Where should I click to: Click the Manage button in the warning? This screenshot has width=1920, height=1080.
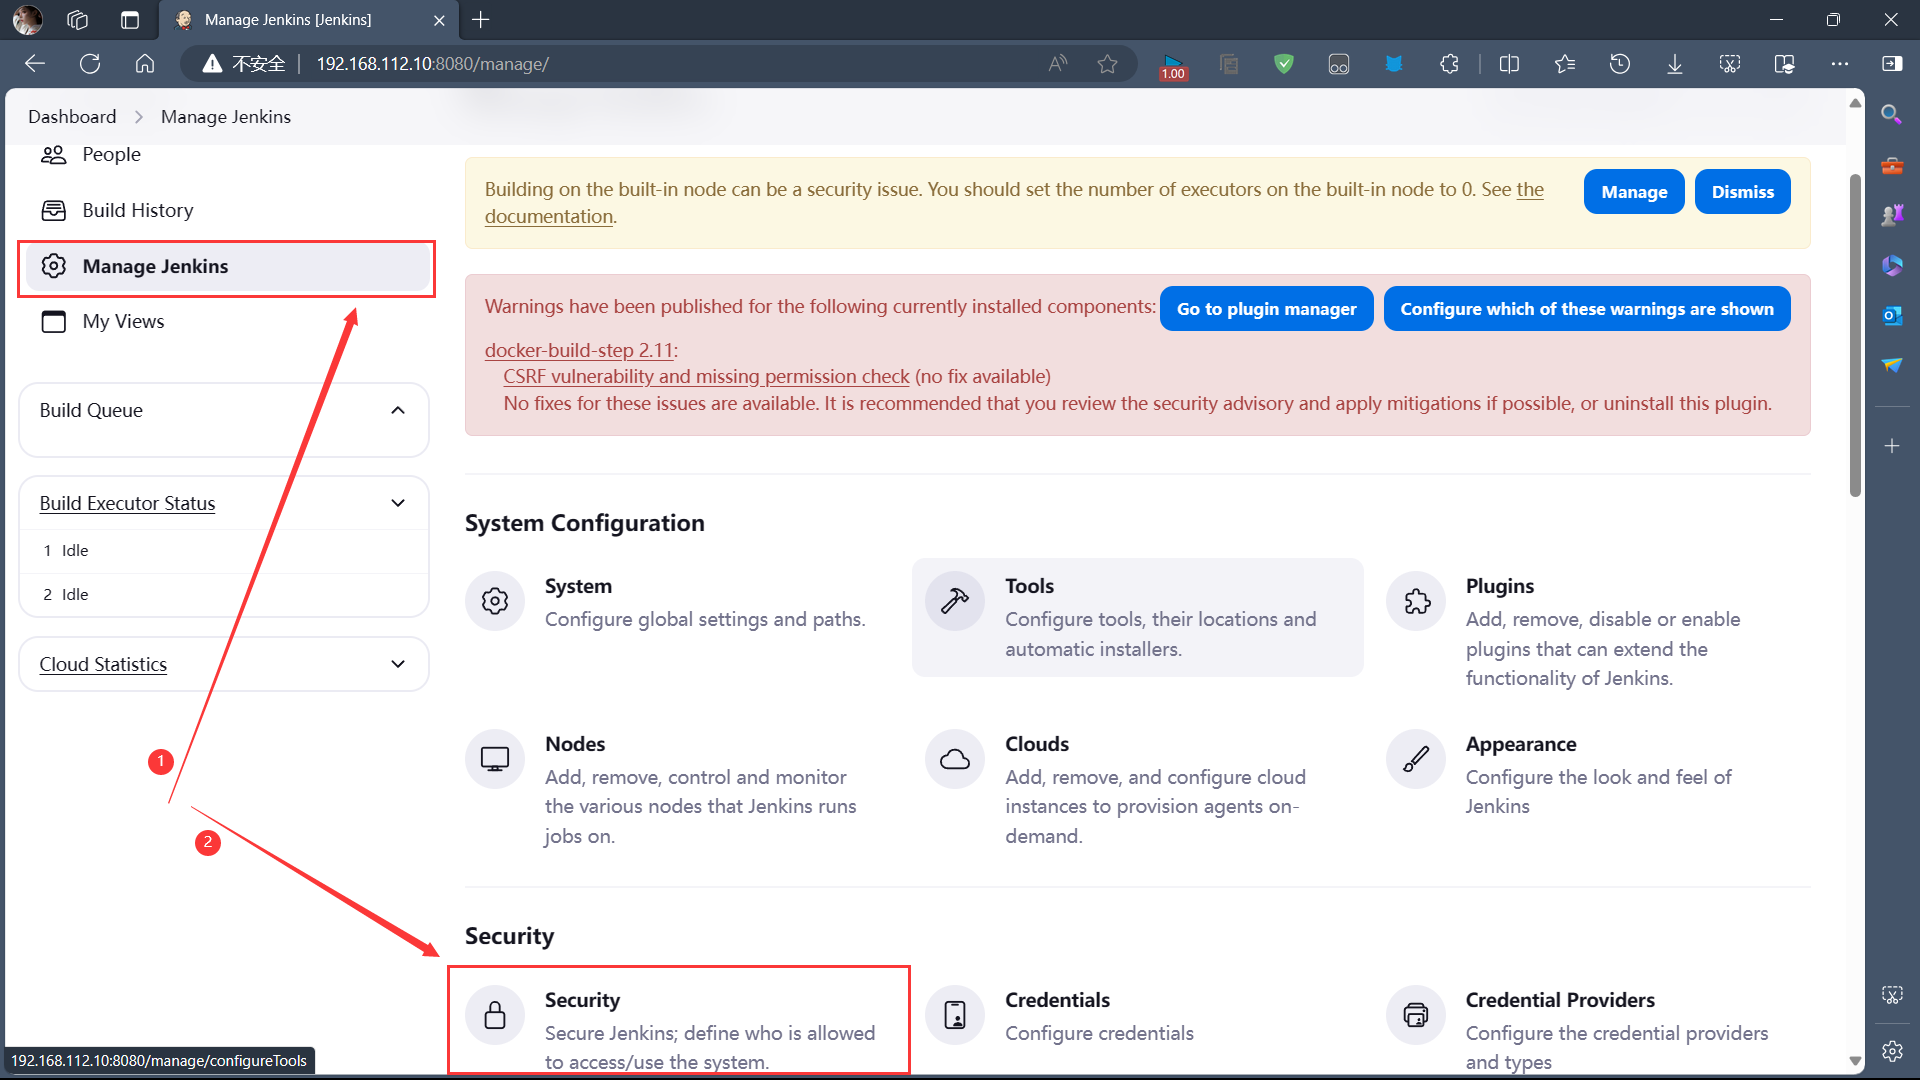[1634, 192]
